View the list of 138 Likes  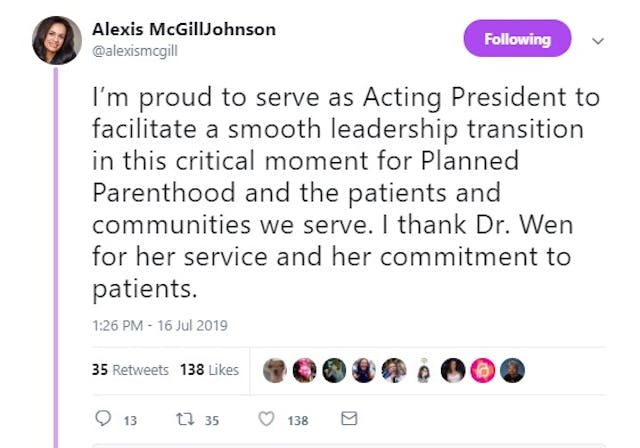coord(209,370)
